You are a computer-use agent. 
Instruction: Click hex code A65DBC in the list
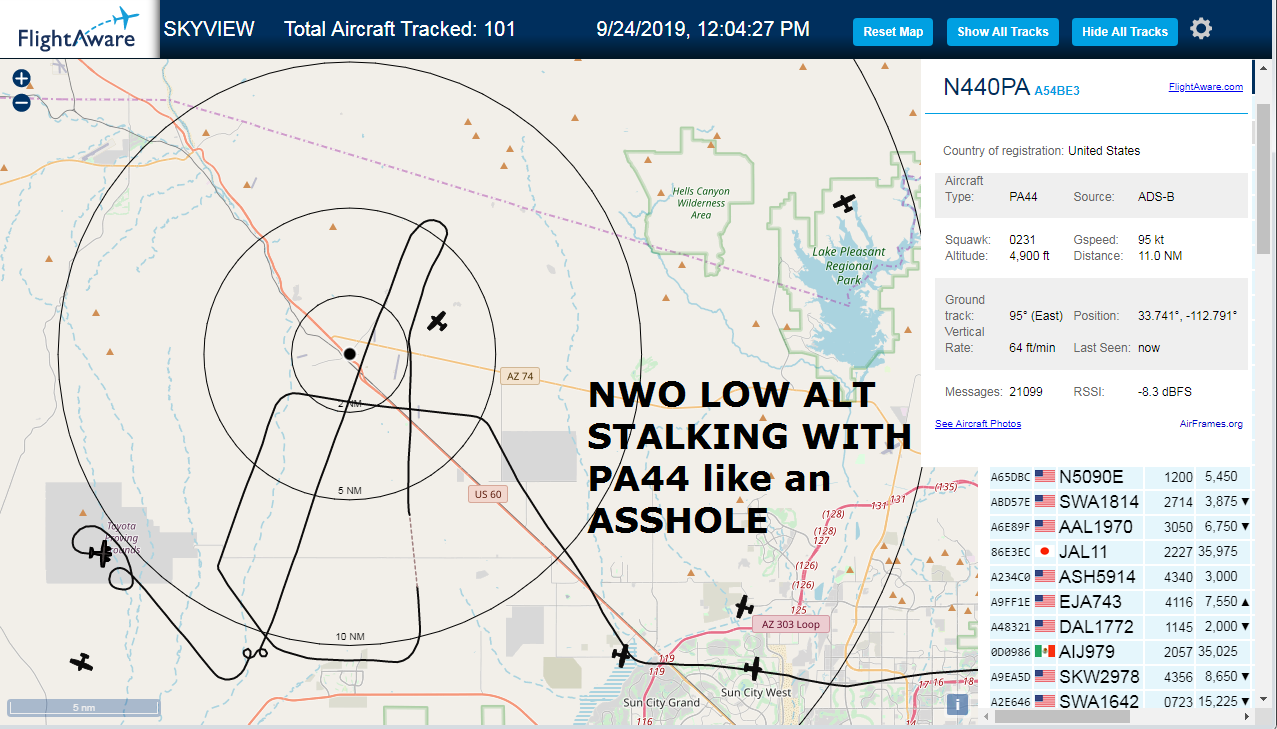[x=1010, y=478]
